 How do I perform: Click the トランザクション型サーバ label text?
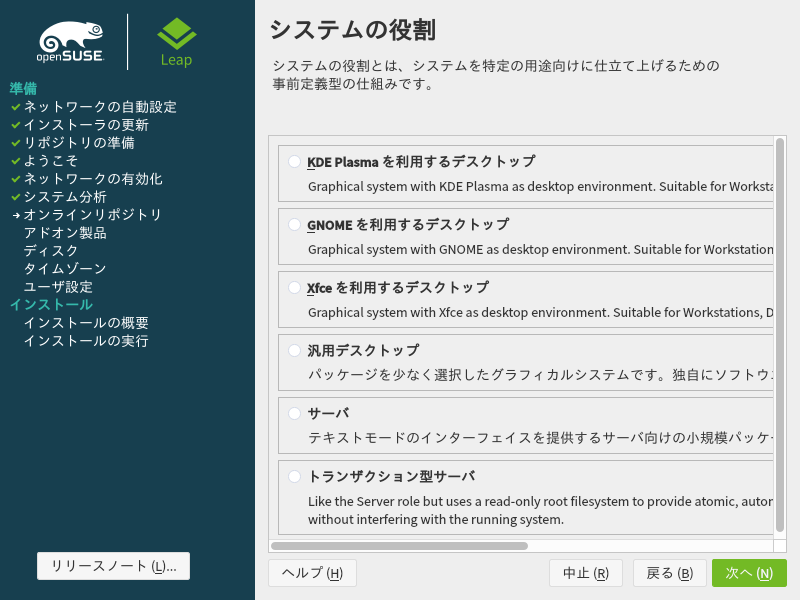click(x=391, y=477)
